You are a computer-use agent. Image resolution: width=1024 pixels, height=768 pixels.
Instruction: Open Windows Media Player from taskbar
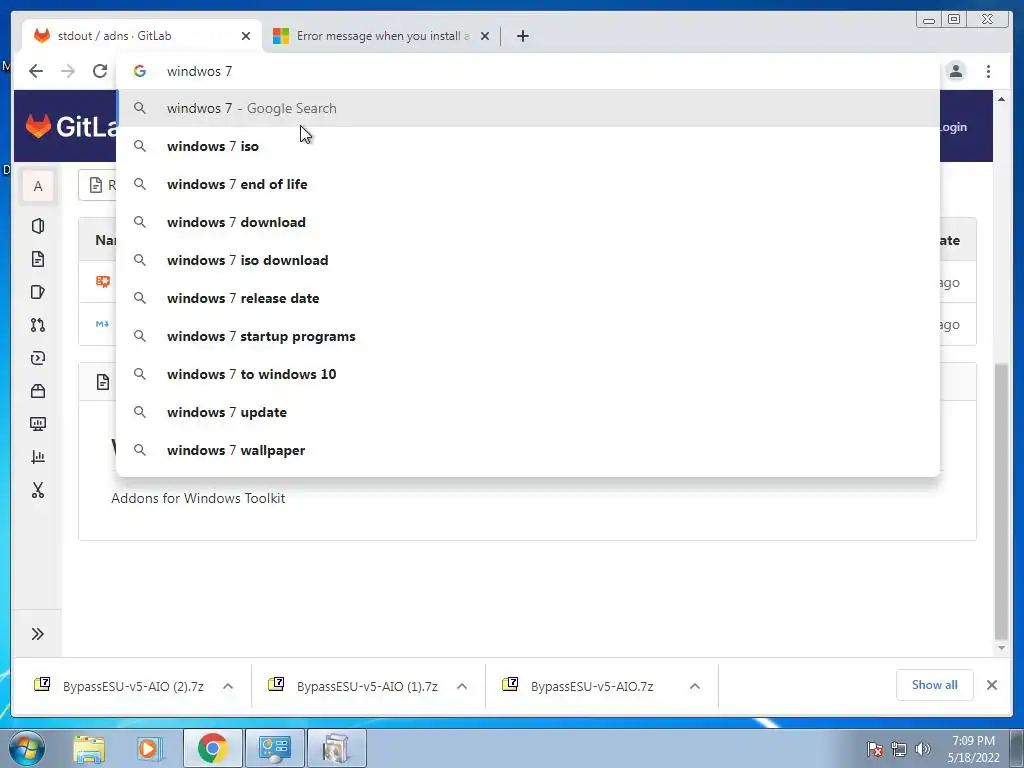150,748
